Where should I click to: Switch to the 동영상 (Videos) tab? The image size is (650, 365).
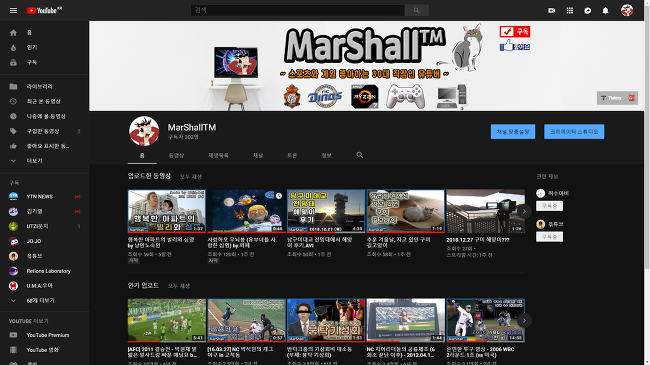tap(176, 155)
